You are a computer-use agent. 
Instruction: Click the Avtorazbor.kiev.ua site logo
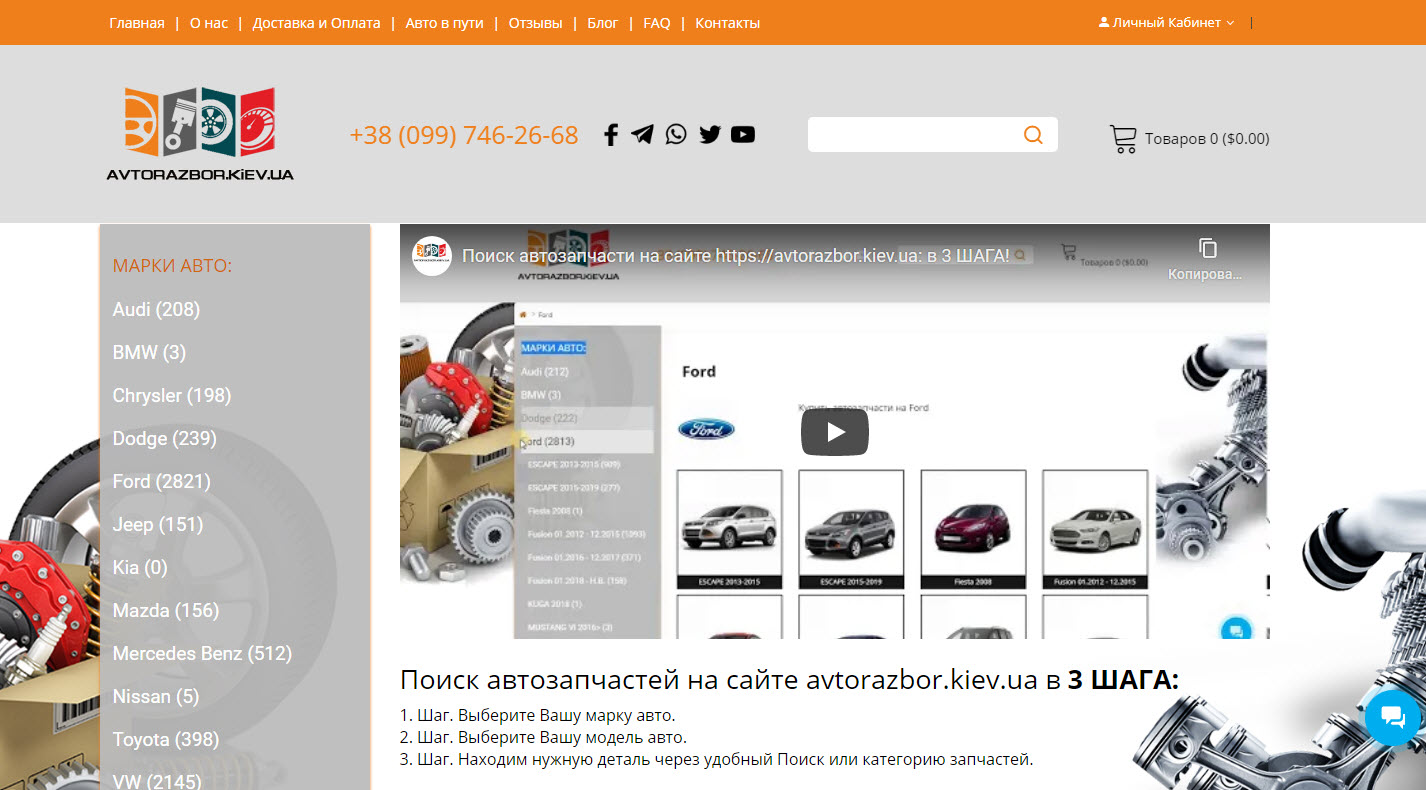pyautogui.click(x=200, y=134)
